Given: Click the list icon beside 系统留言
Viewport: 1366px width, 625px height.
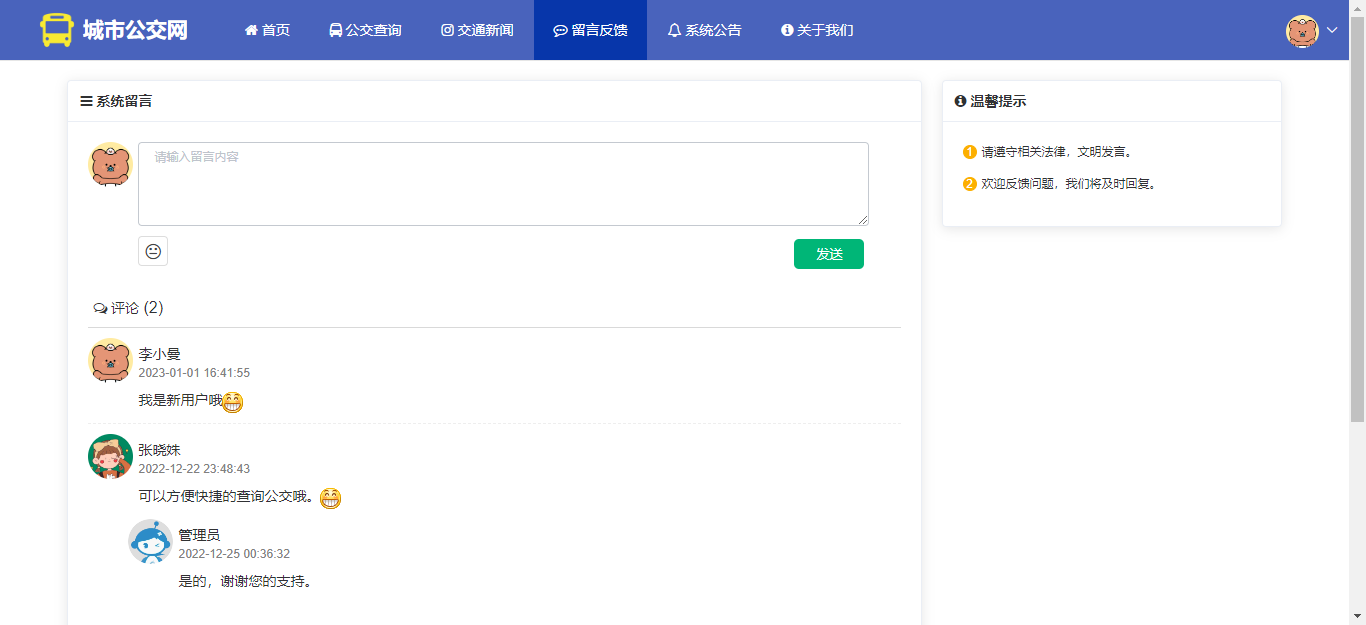Looking at the screenshot, I should point(86,101).
